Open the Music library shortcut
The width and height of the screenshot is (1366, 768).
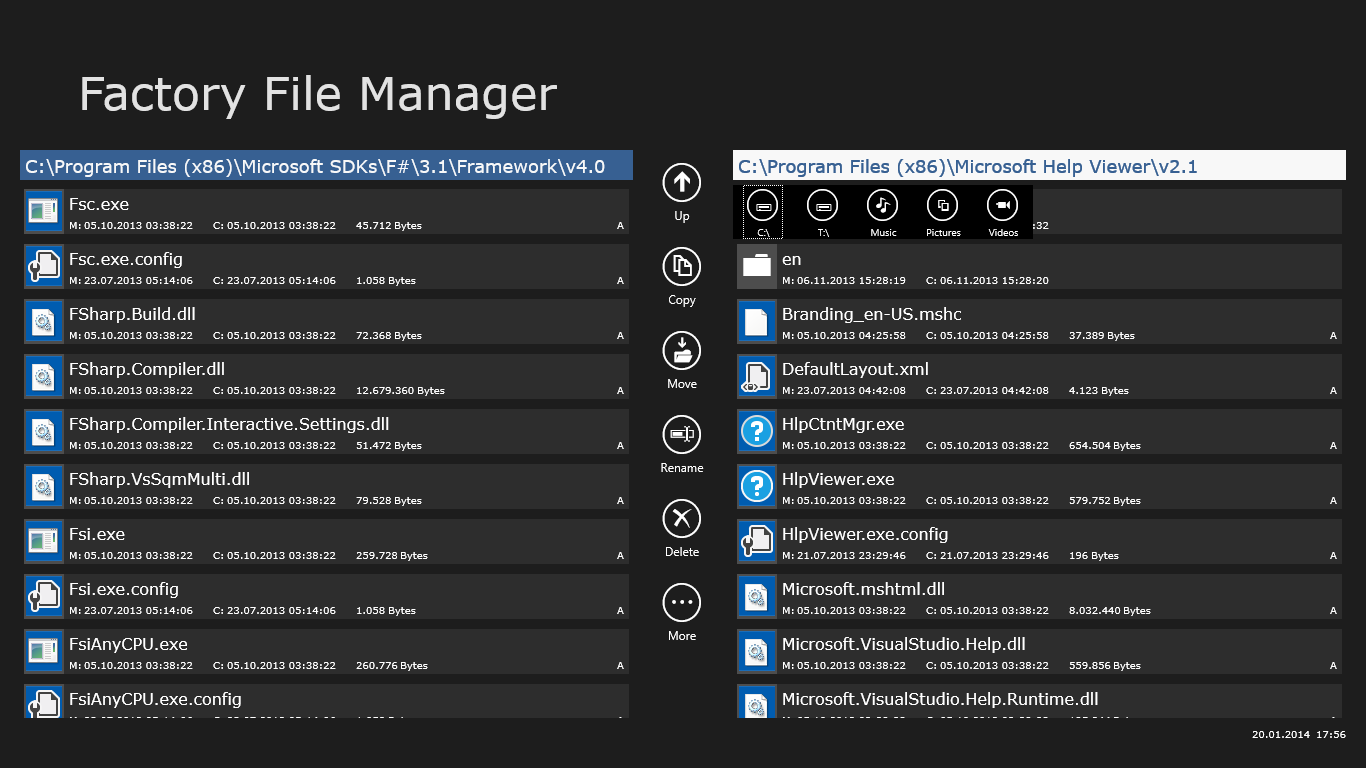tap(882, 206)
